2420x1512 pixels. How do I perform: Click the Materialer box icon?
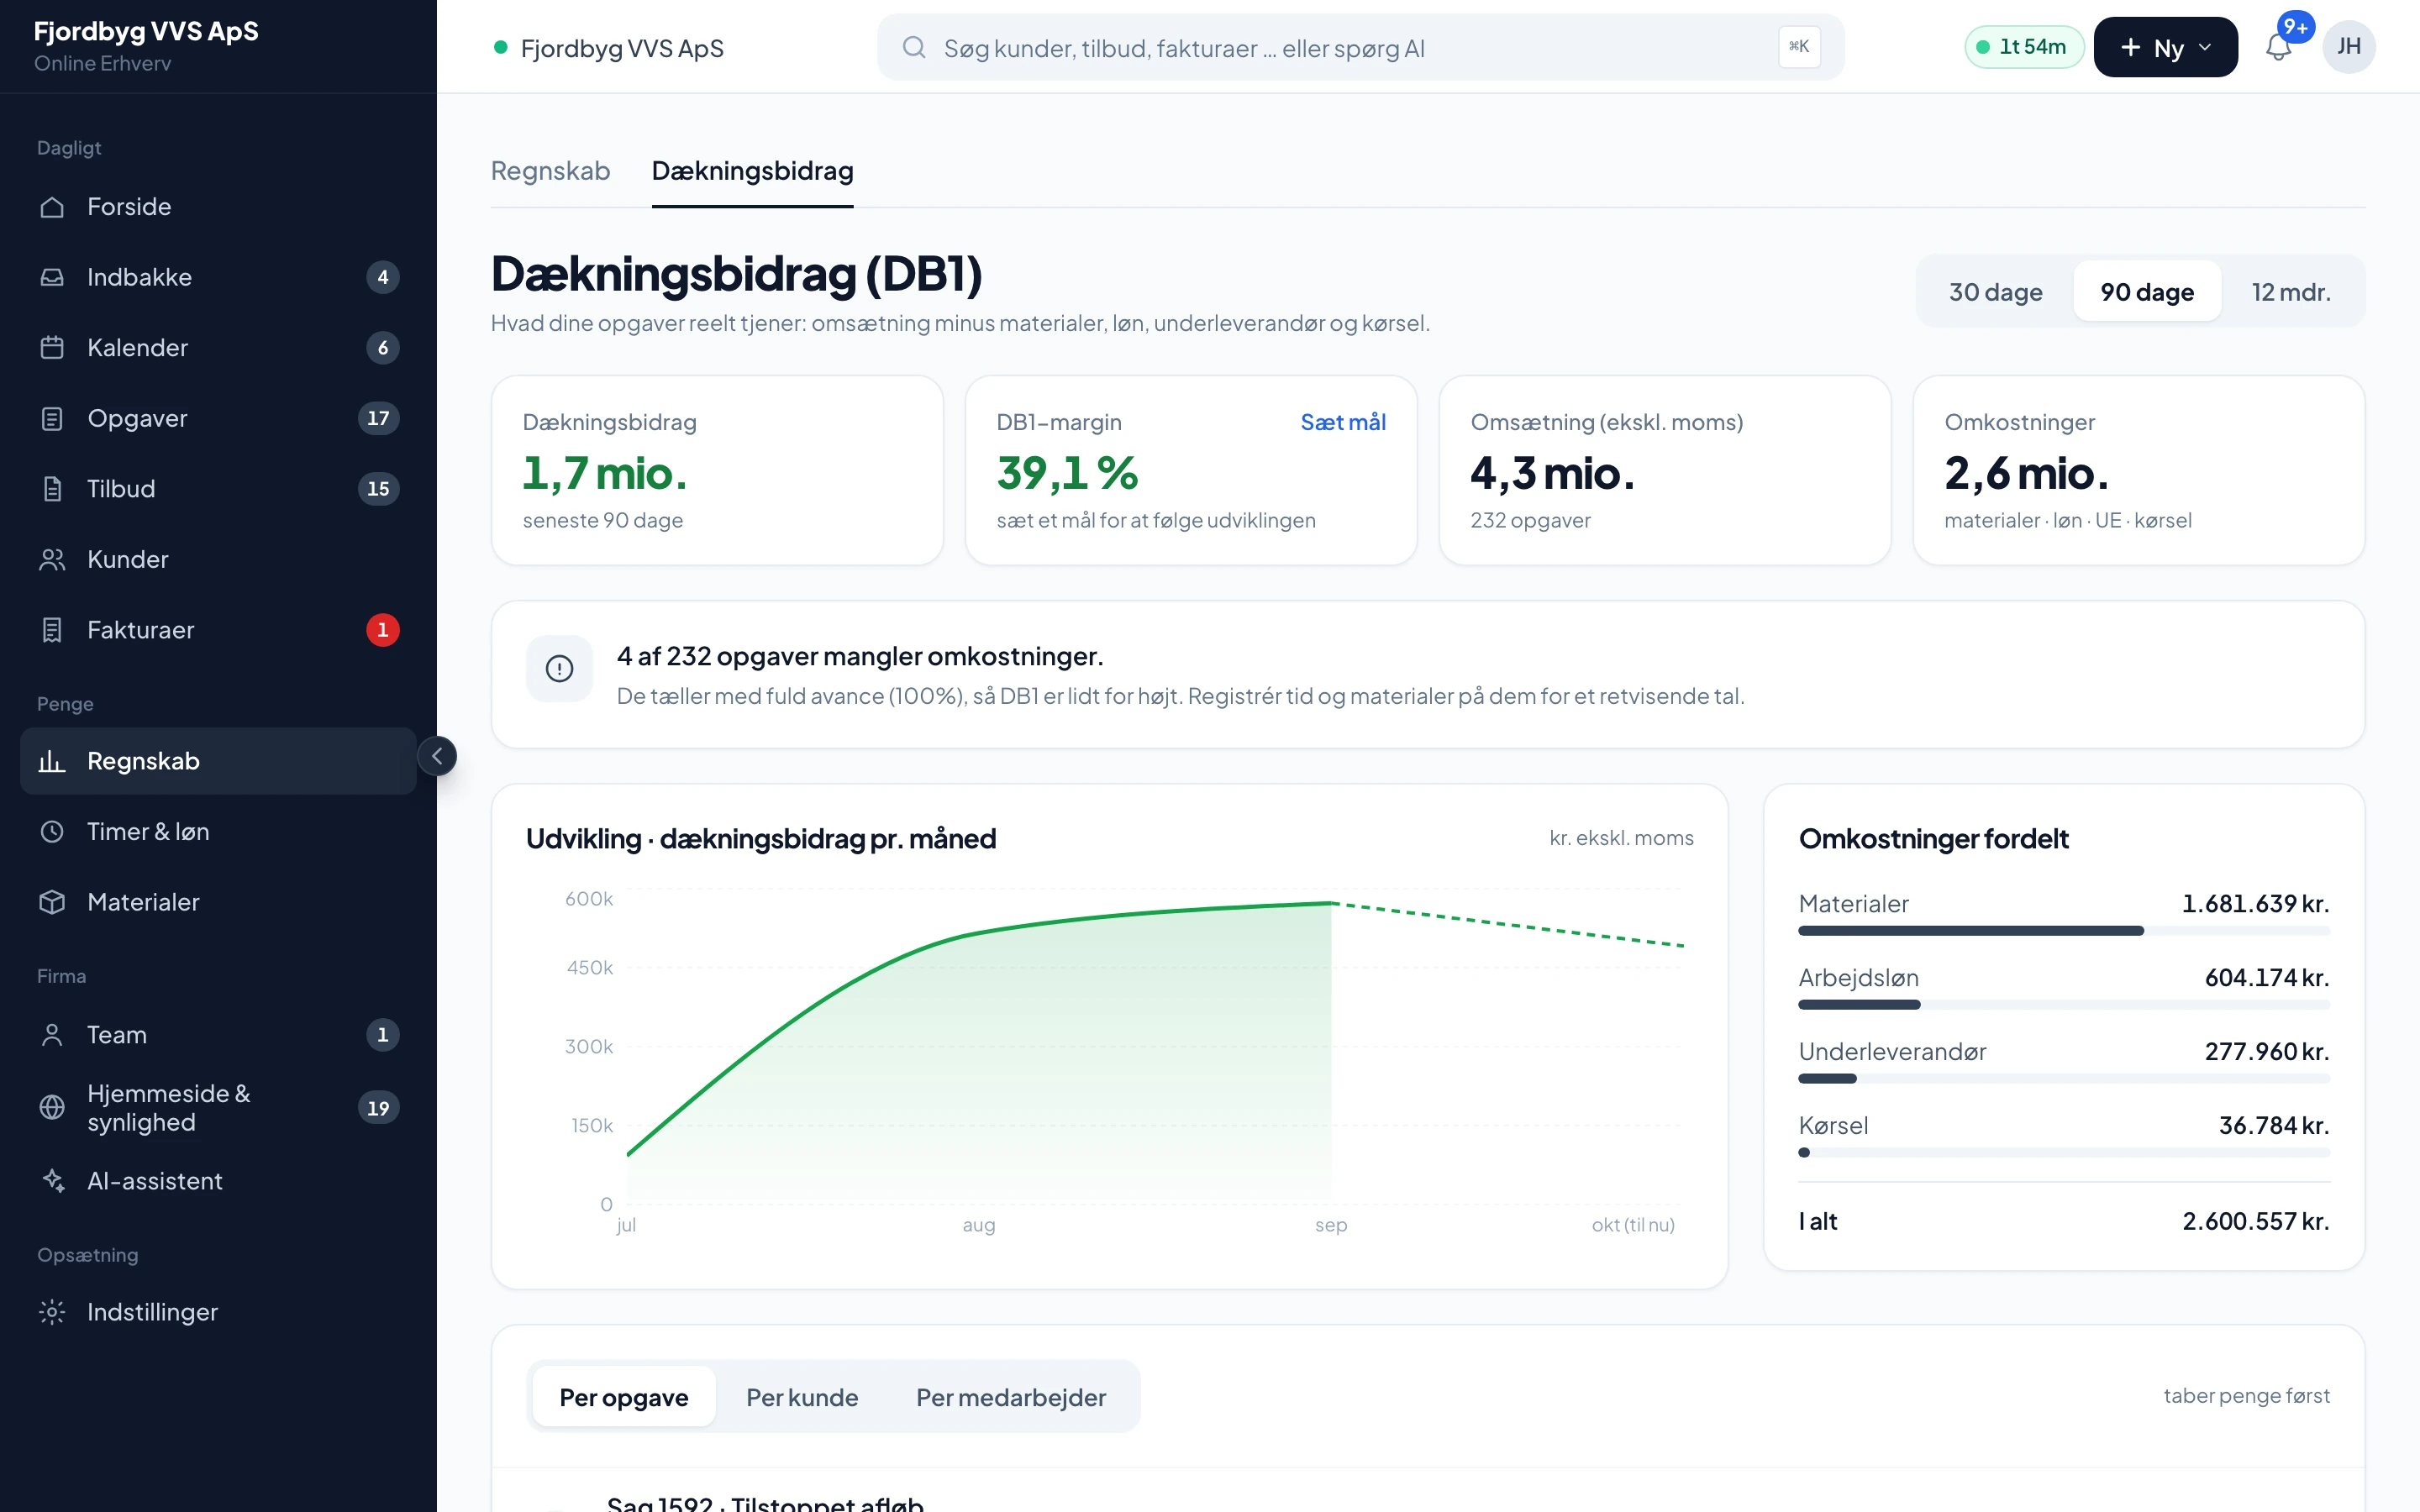(52, 902)
